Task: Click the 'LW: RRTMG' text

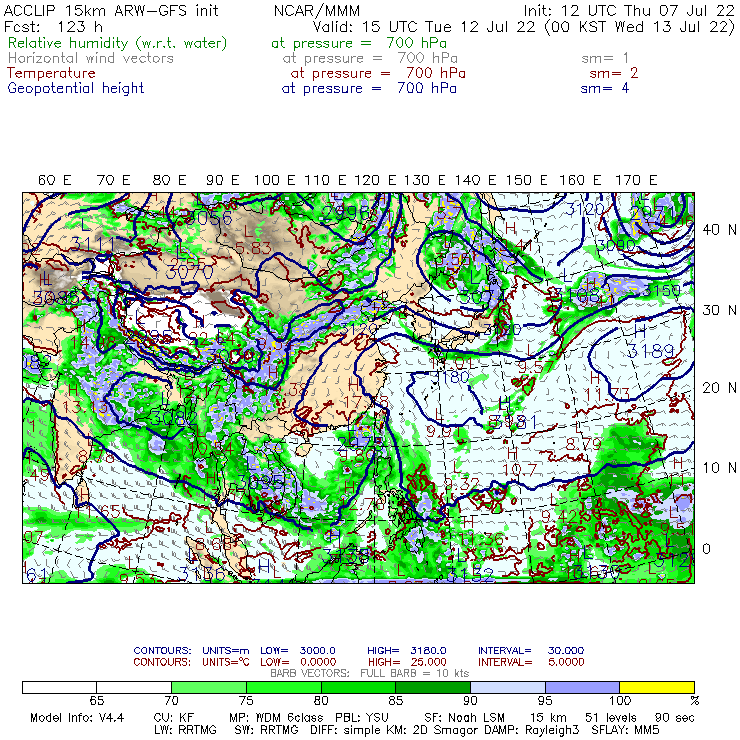Action: pos(185,730)
